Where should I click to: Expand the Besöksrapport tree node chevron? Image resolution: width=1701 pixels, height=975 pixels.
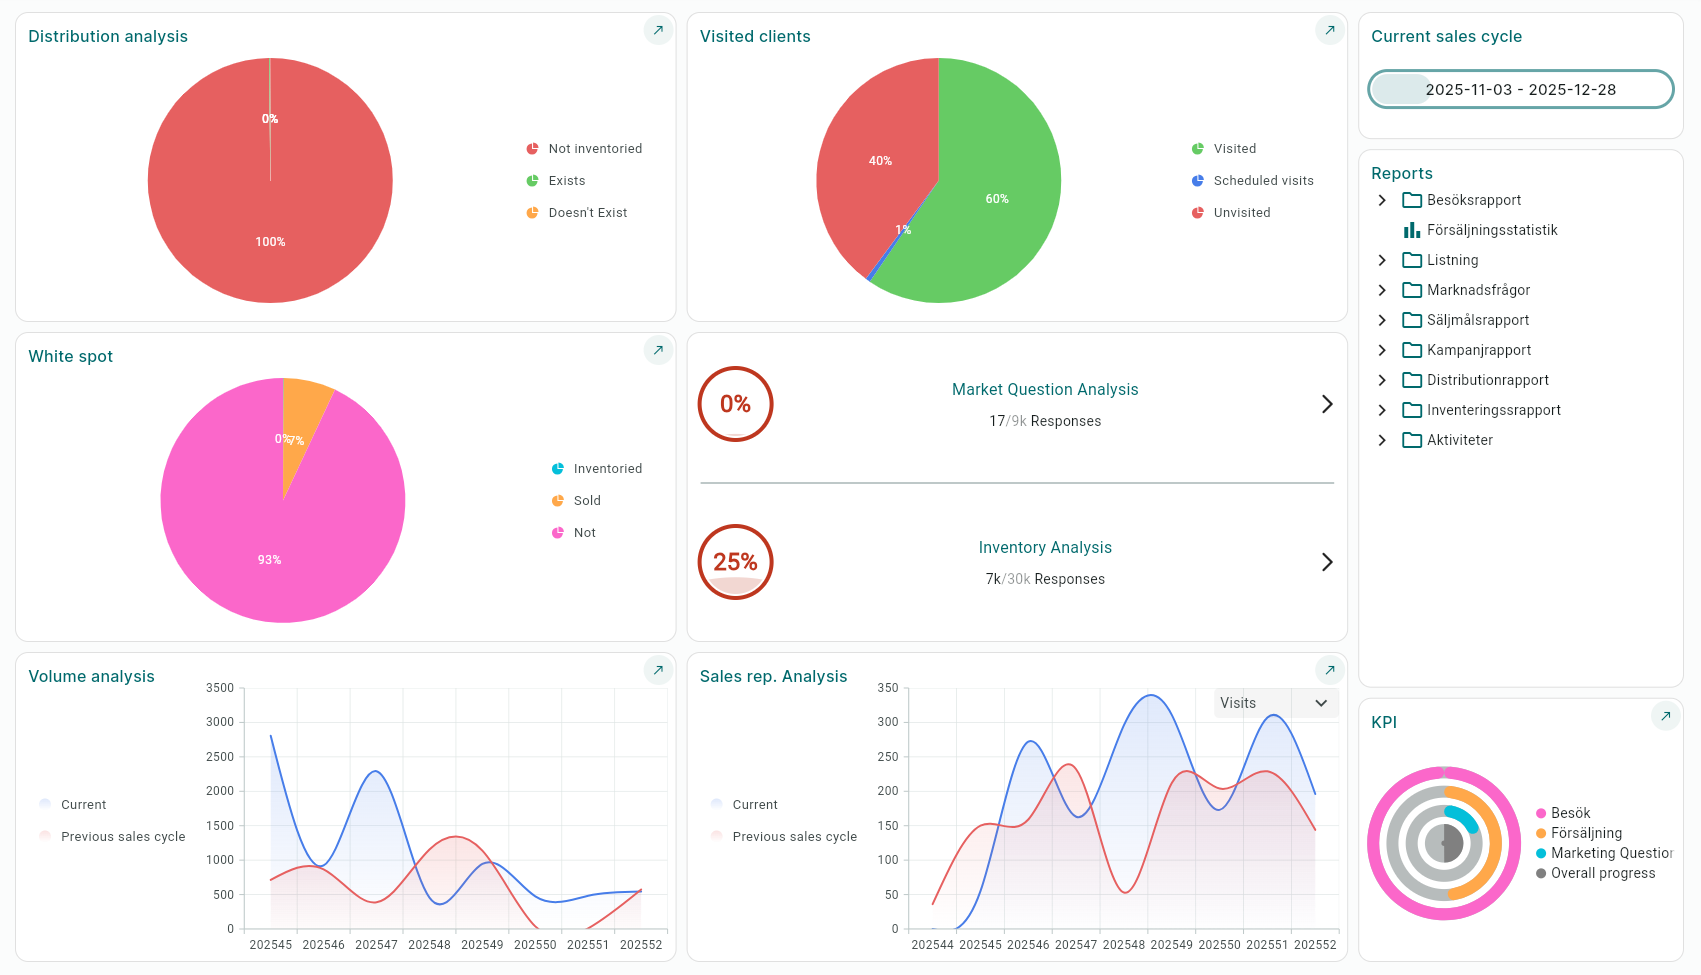pyautogui.click(x=1382, y=200)
